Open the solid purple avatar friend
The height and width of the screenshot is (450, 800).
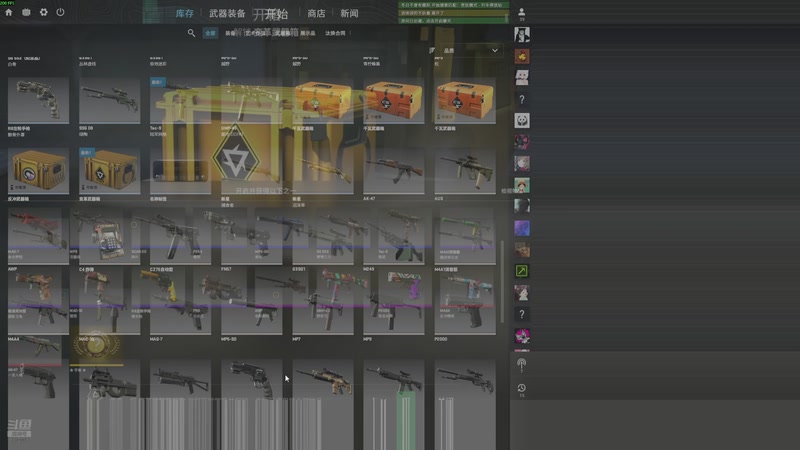click(x=521, y=228)
